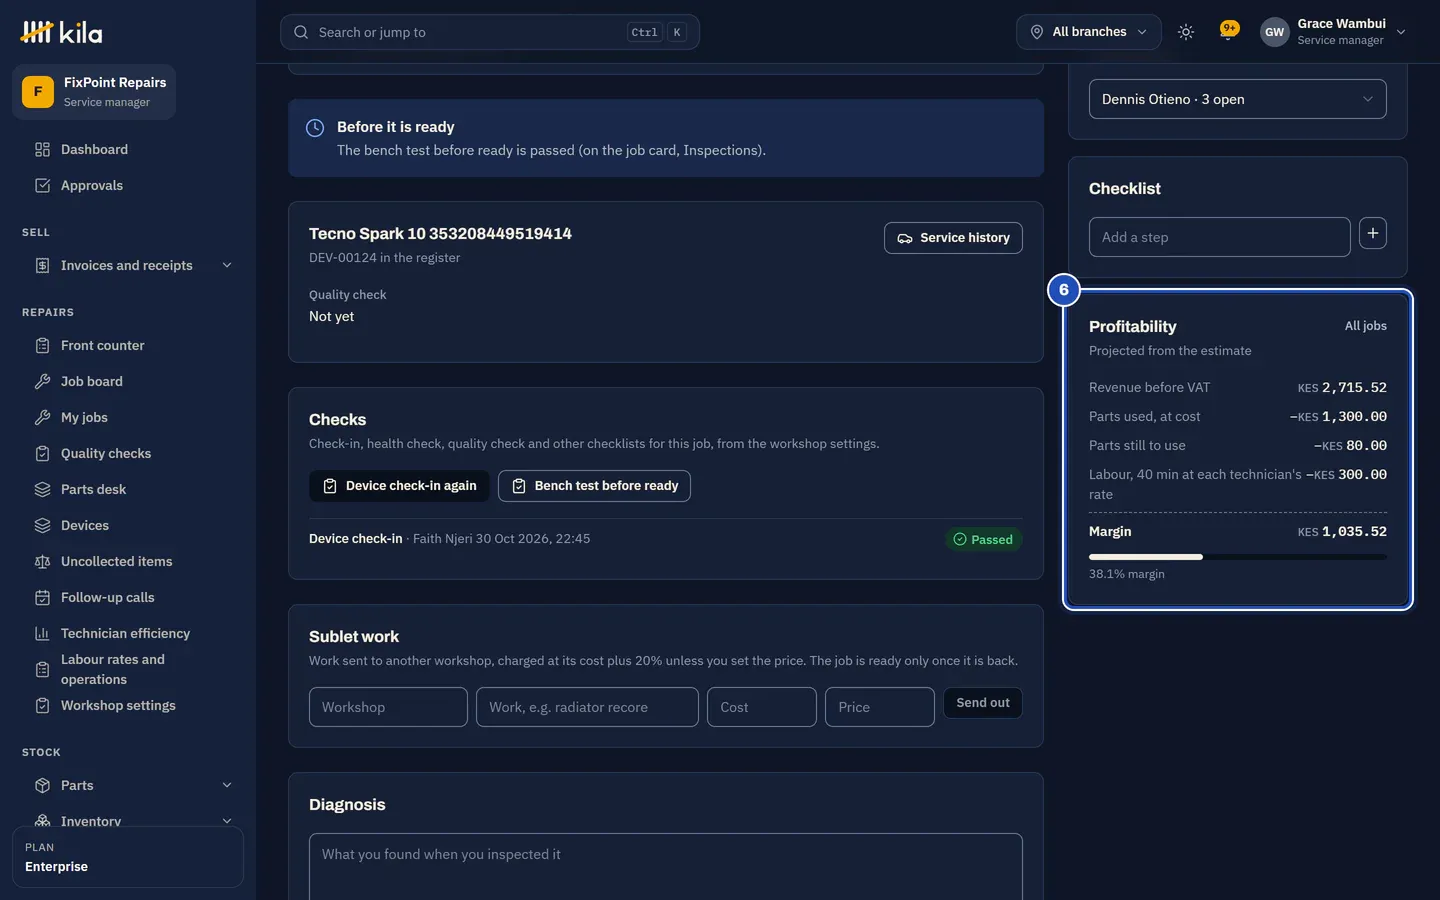The height and width of the screenshot is (900, 1440).
Task: Open the Grace Wambui account menu
Action: (1334, 32)
